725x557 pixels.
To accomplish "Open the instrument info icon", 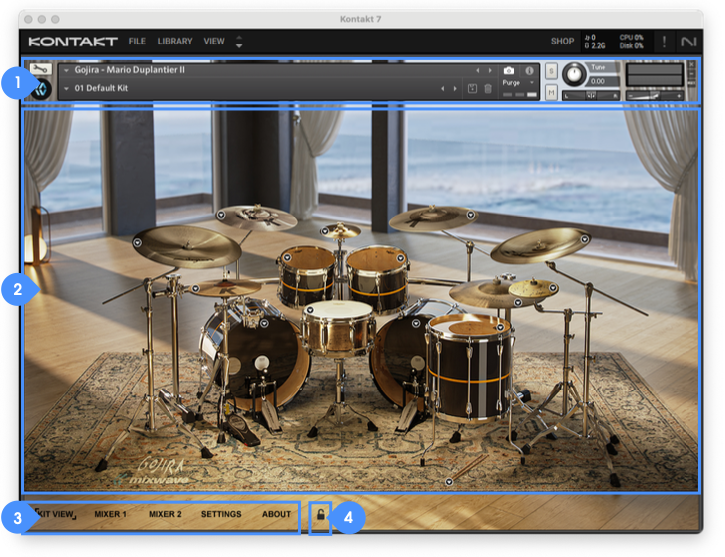I will (529, 71).
